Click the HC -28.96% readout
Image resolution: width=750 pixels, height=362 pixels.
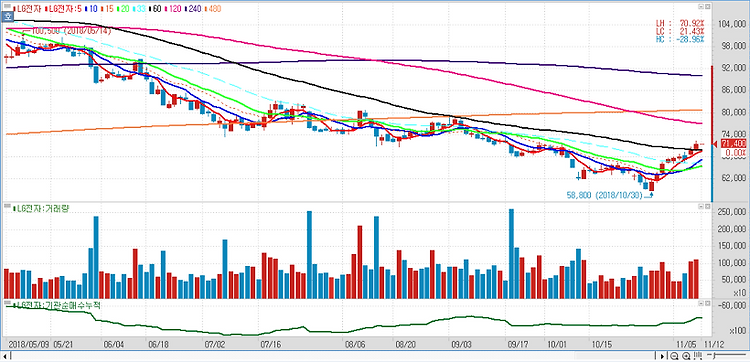click(x=680, y=39)
